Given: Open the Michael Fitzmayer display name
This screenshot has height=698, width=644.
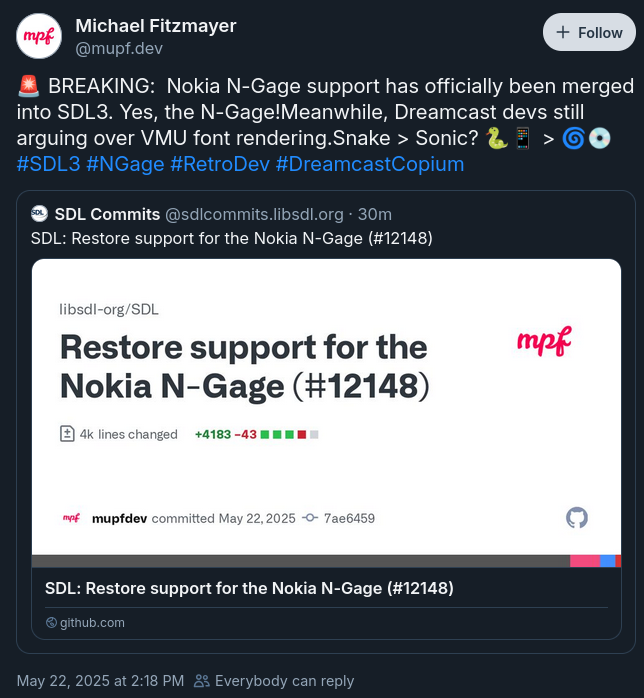Looking at the screenshot, I should (x=156, y=26).
